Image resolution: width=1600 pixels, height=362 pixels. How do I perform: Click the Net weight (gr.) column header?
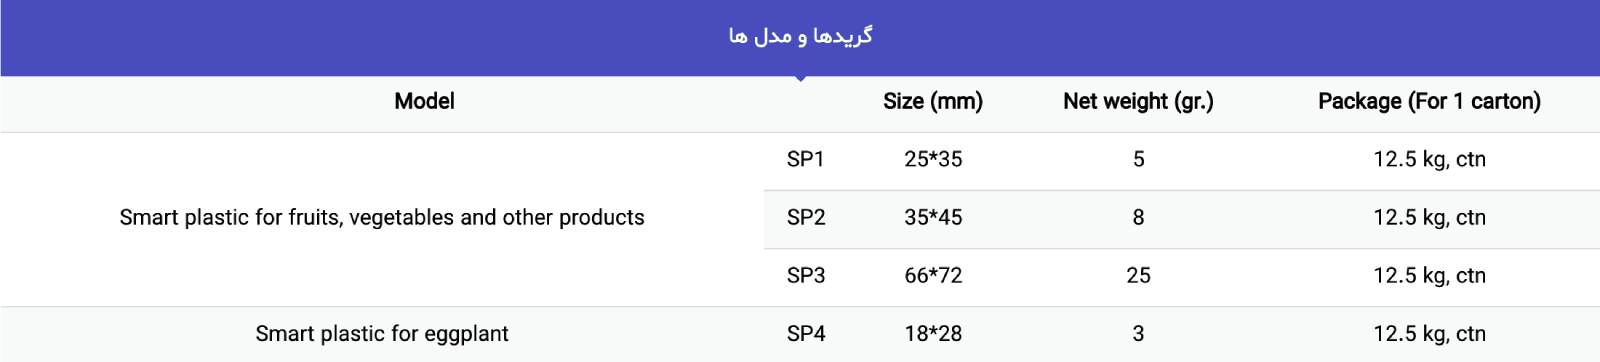[x=1138, y=101]
